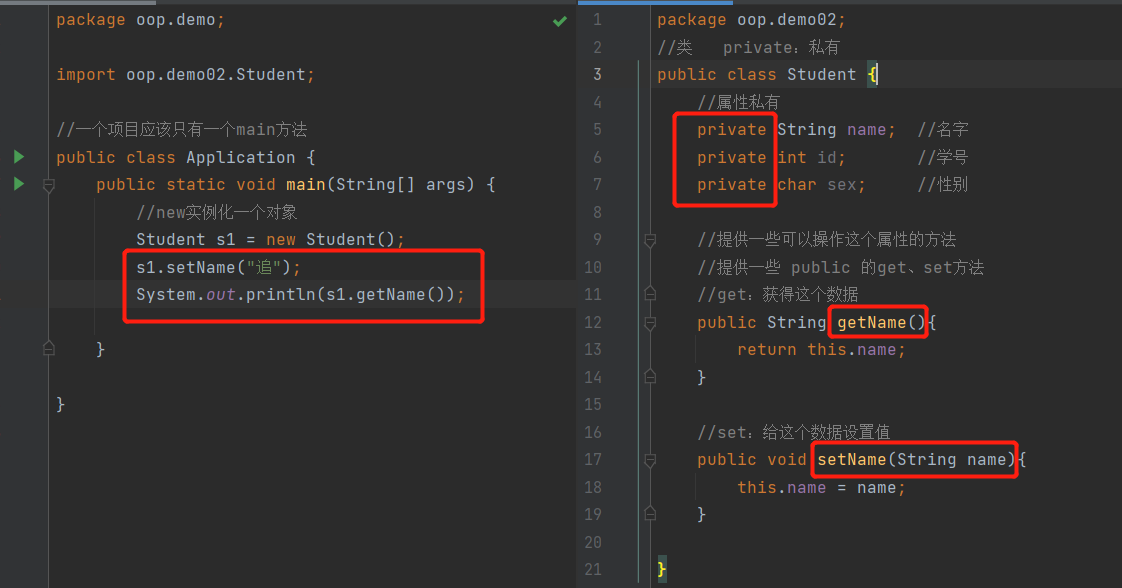Click line number 20 in right gutter
This screenshot has height=588, width=1122.
coord(593,542)
